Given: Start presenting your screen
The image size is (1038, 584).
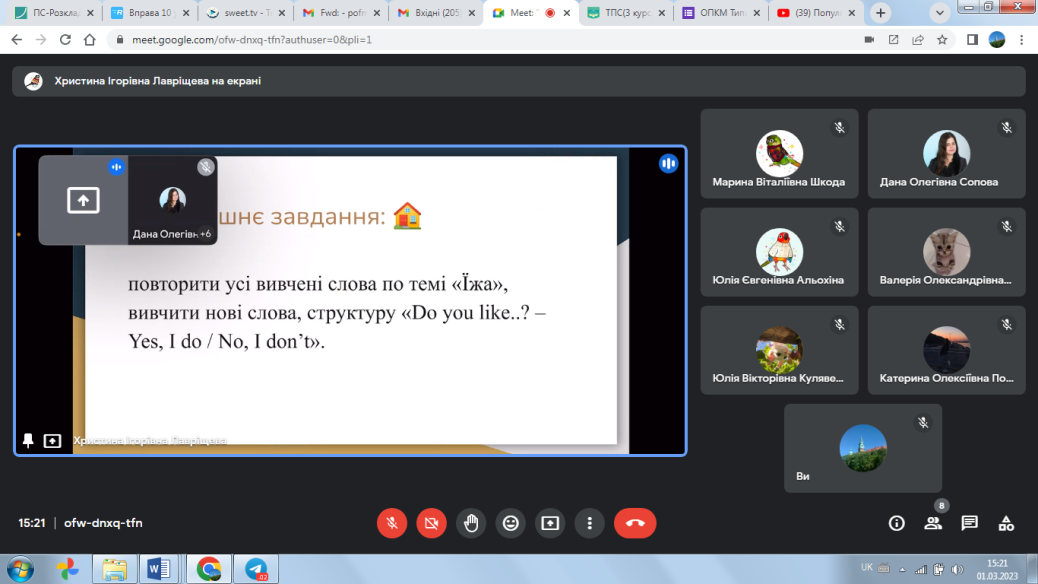Looking at the screenshot, I should point(550,523).
